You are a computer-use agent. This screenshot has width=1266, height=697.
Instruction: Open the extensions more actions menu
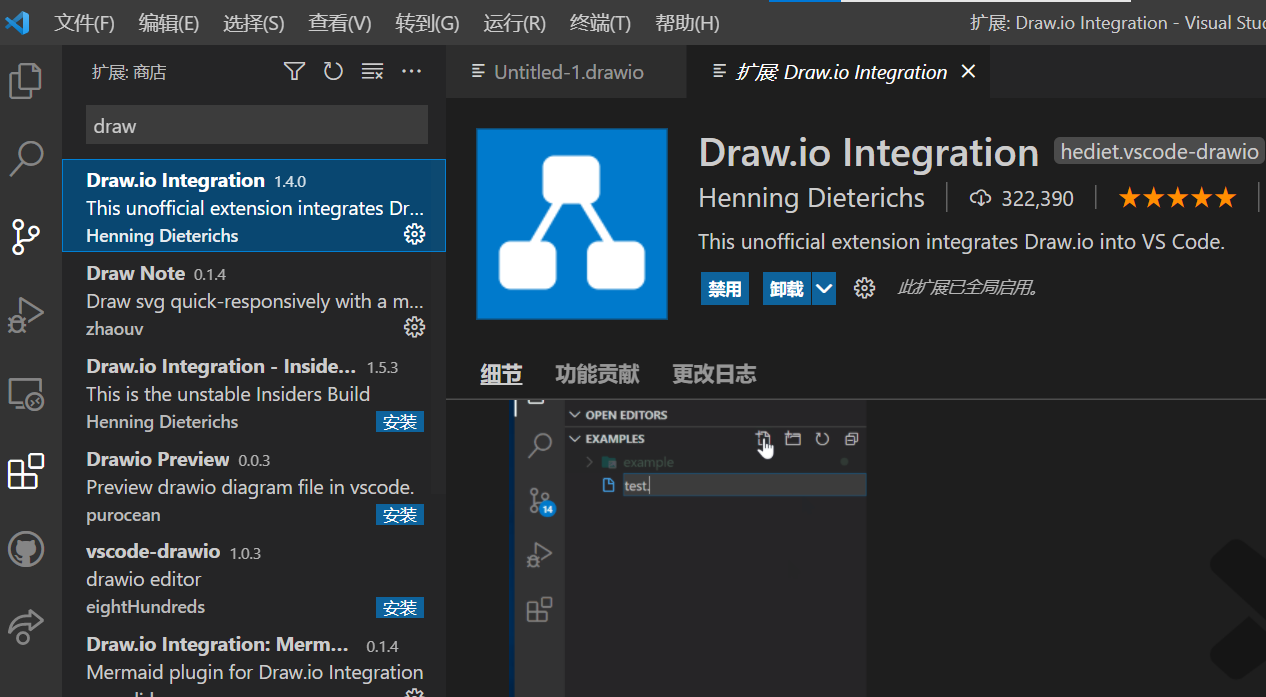click(411, 71)
